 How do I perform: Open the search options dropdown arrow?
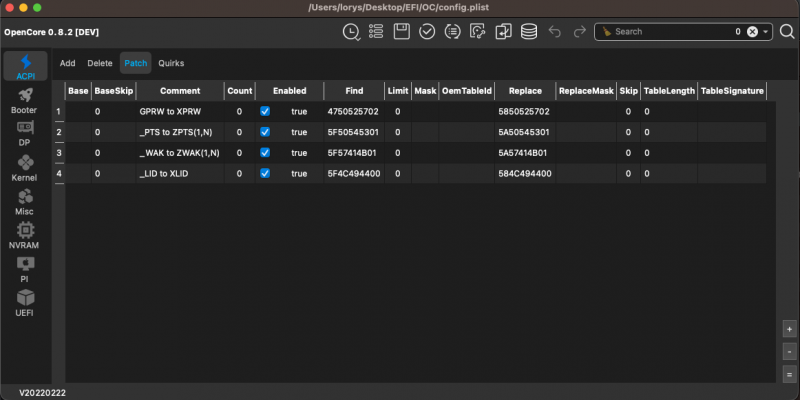(x=765, y=32)
